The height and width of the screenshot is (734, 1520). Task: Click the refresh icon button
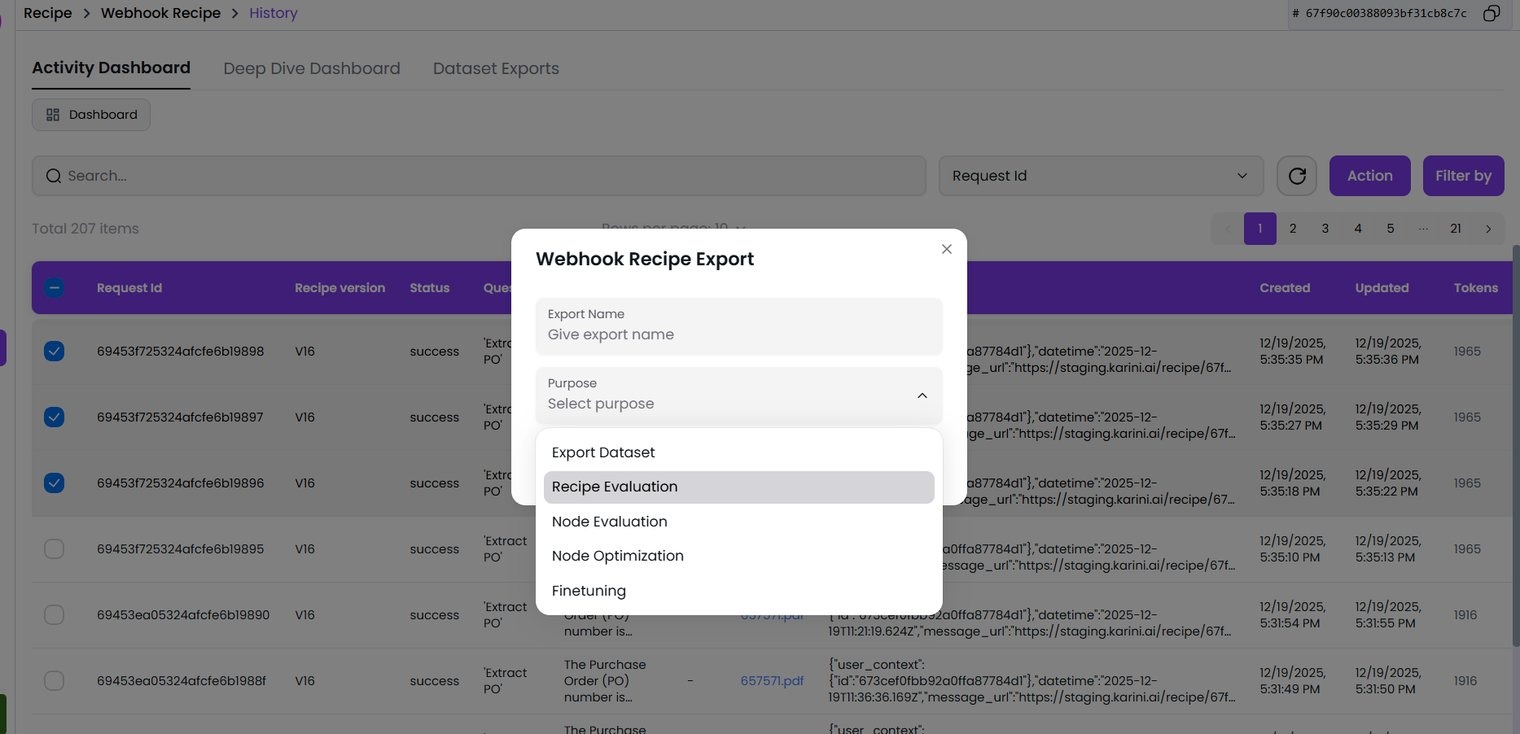point(1297,176)
